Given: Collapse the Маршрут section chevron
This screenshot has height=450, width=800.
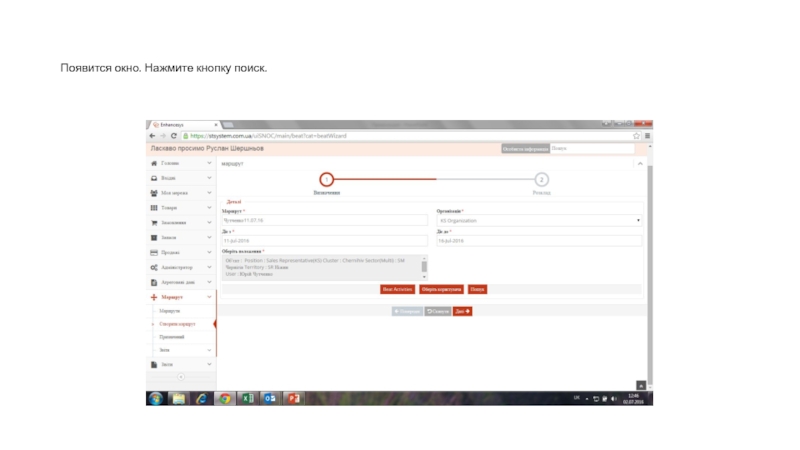Looking at the screenshot, I should (209, 297).
